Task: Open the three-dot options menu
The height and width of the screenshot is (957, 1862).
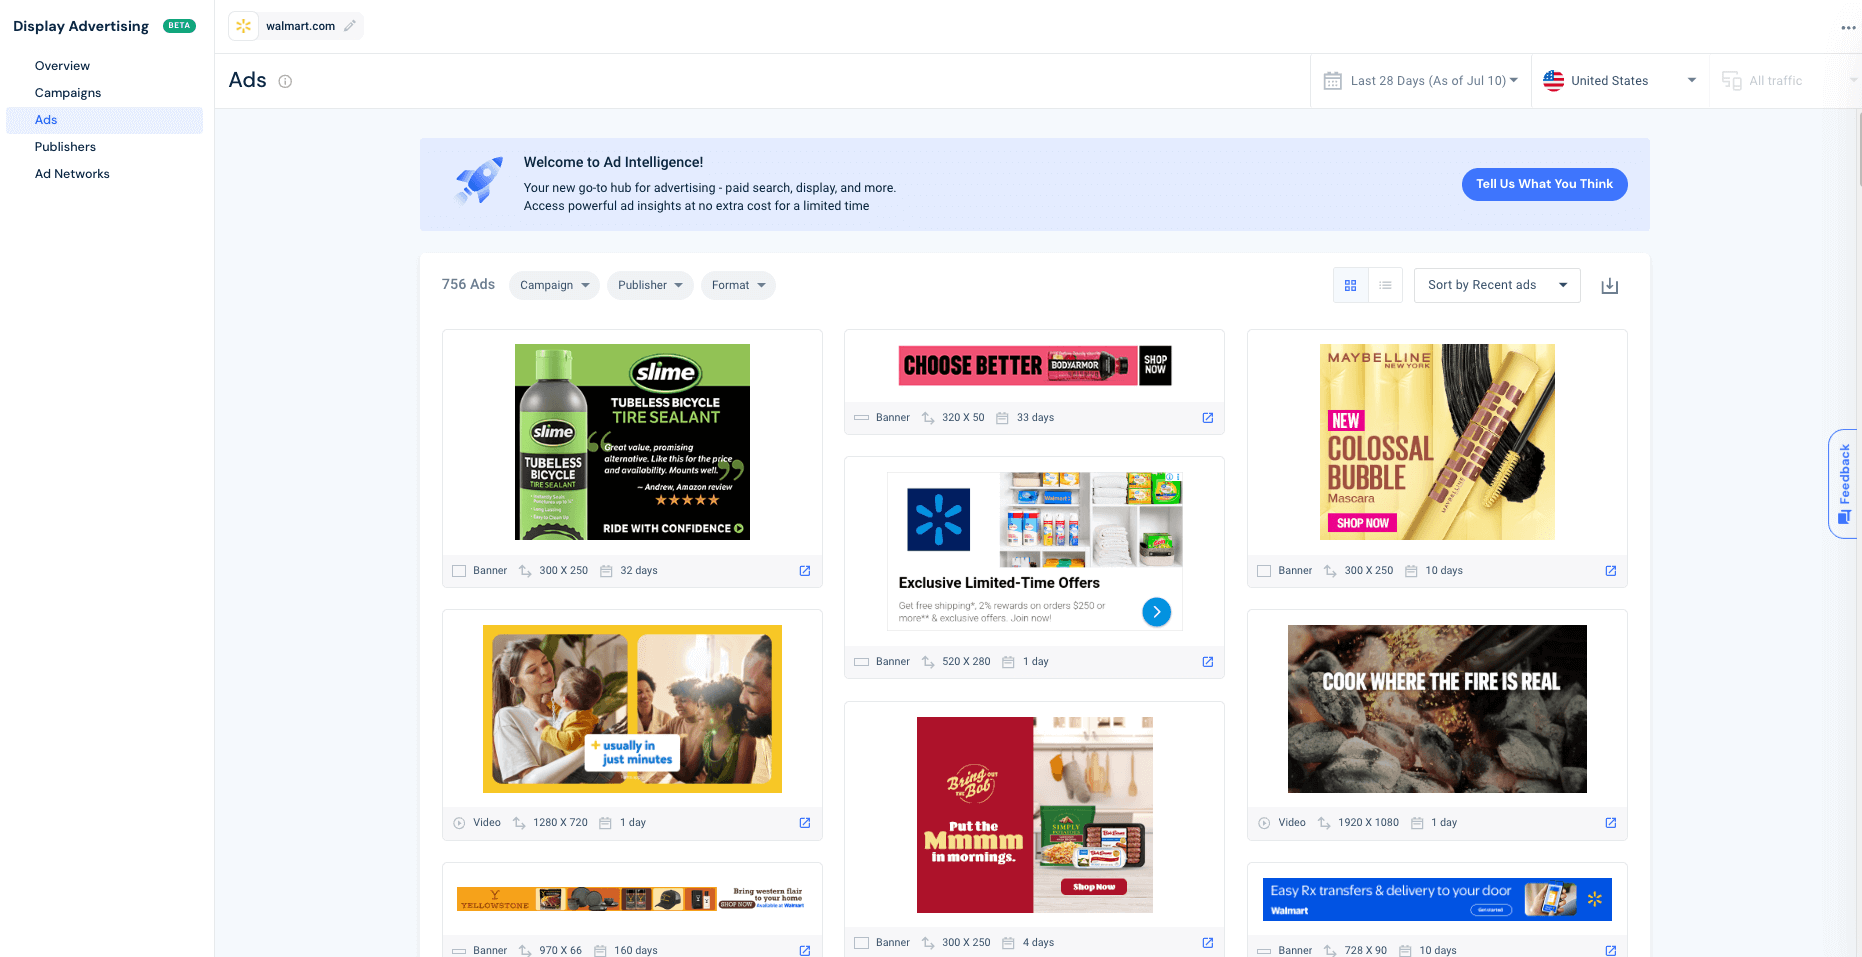Action: click(1846, 28)
